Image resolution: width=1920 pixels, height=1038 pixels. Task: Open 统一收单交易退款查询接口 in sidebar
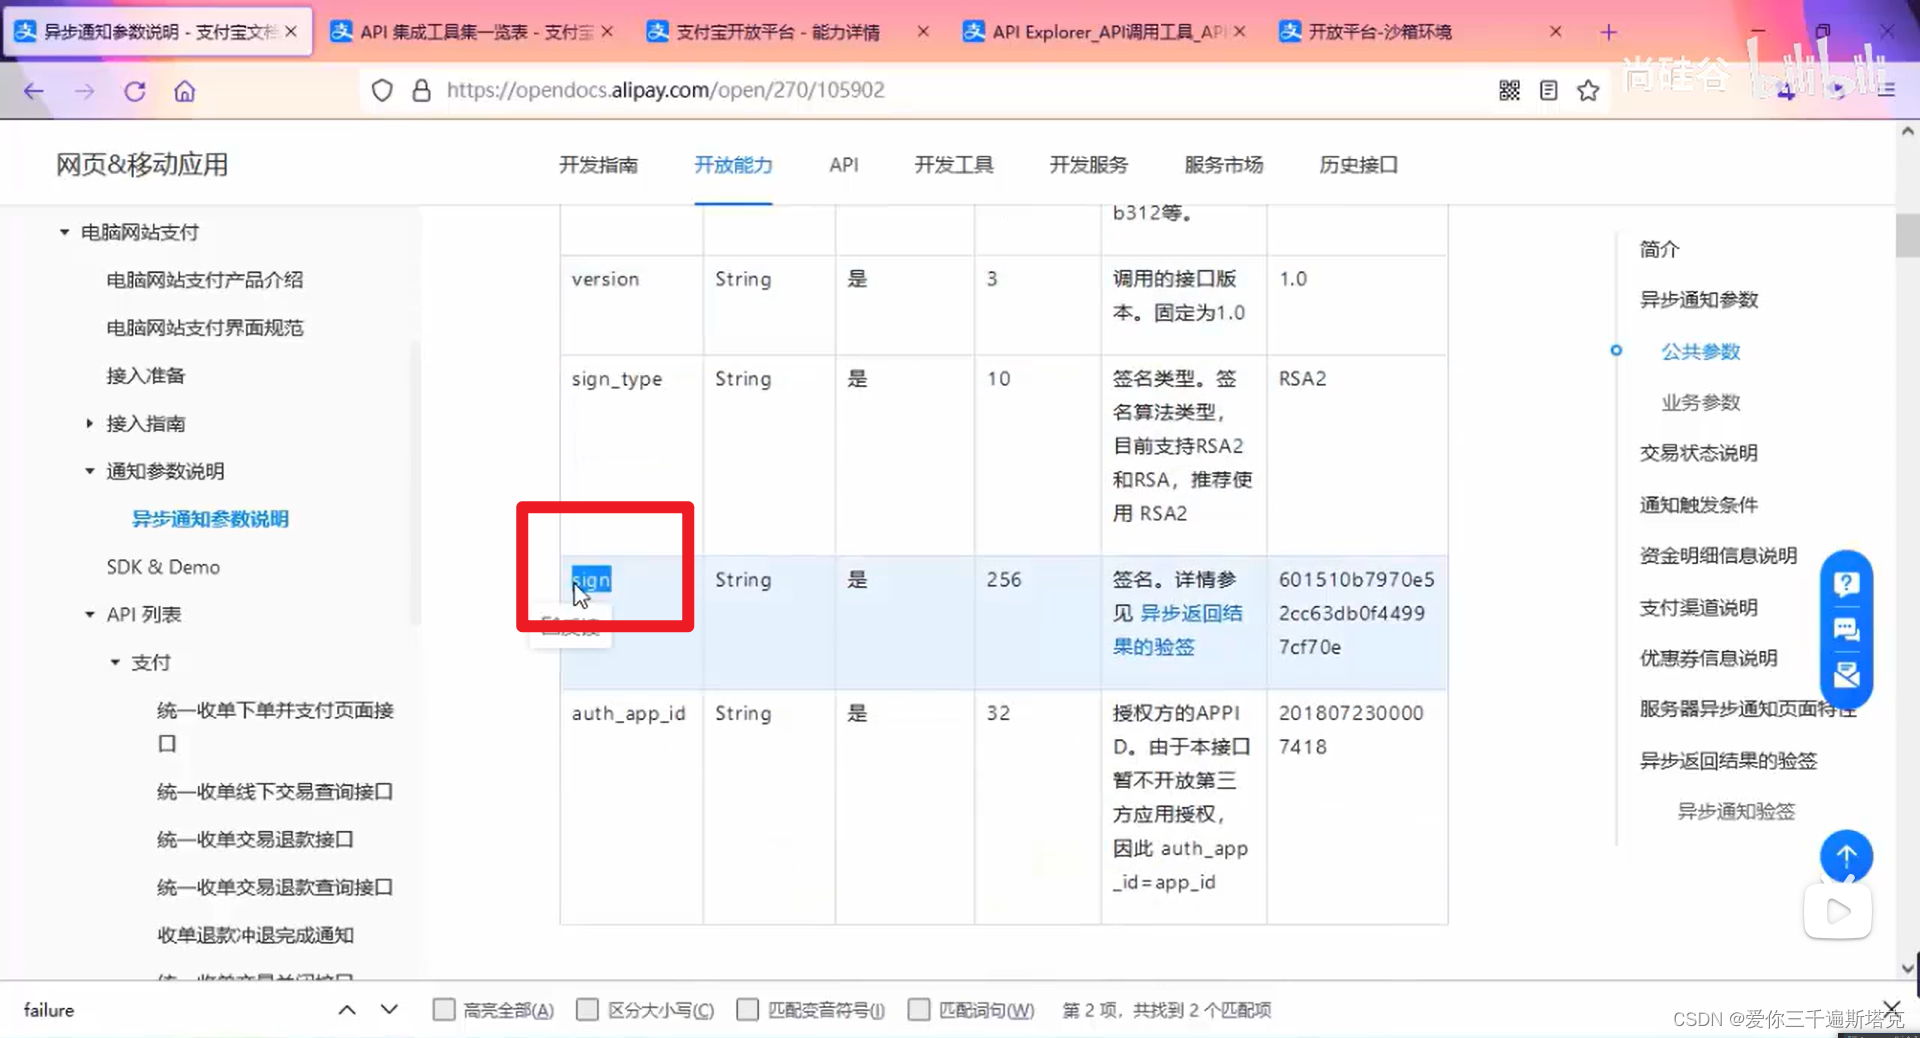(x=275, y=887)
